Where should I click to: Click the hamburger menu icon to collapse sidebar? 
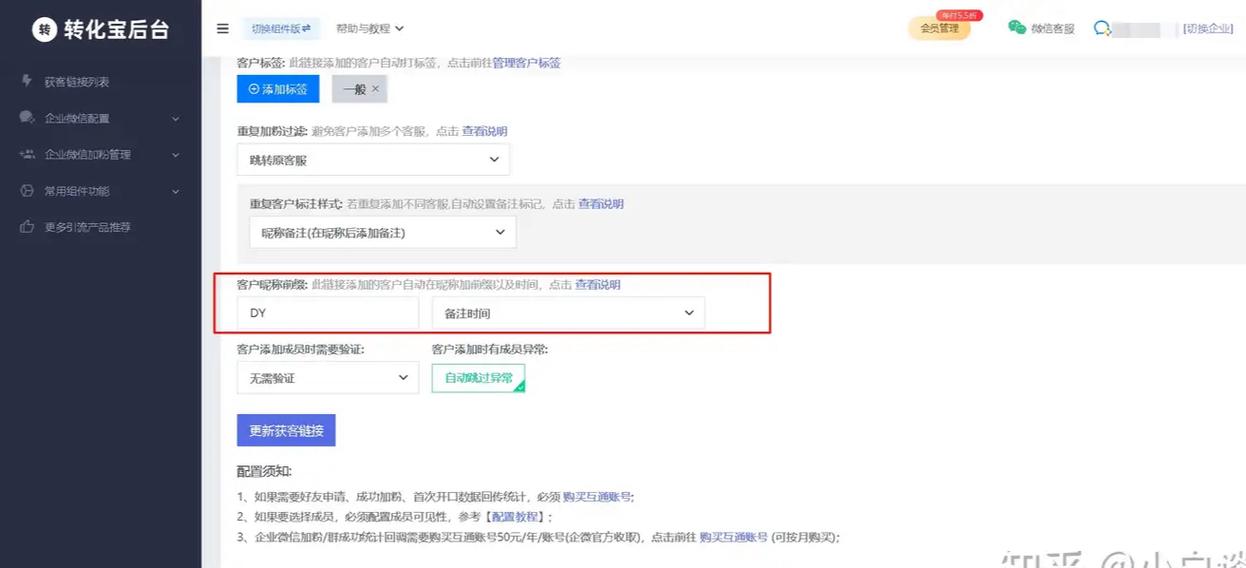[223, 29]
